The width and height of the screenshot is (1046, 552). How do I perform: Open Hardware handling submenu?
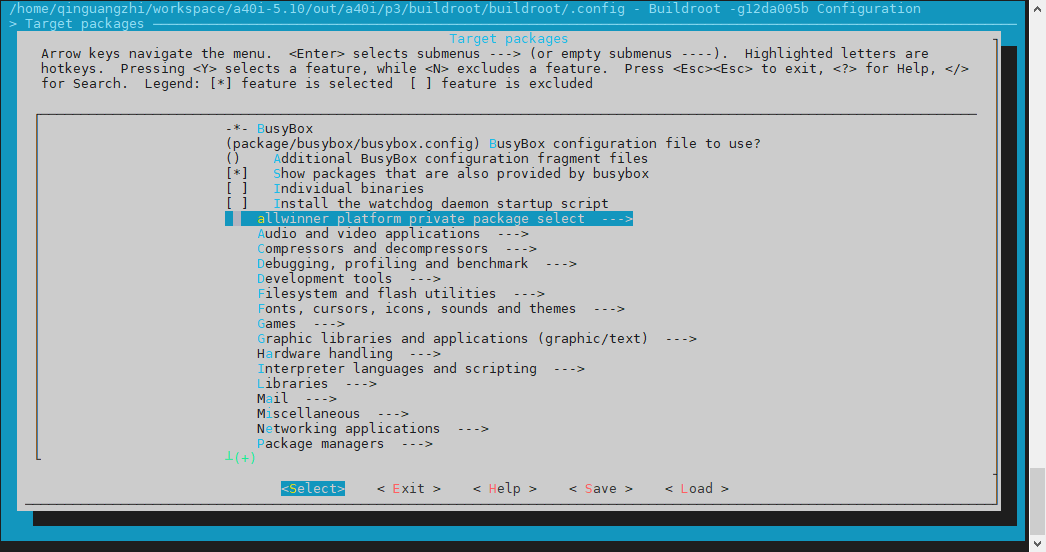[349, 354]
